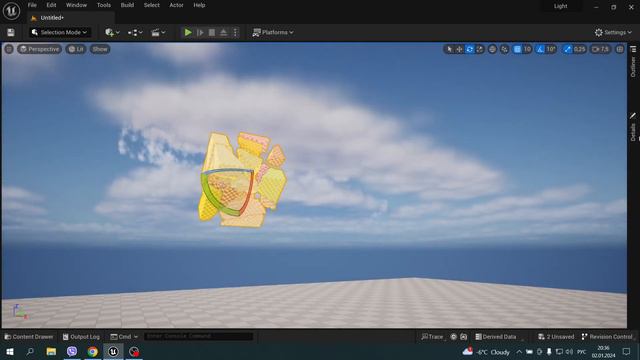The height and width of the screenshot is (360, 640).
Task: Toggle rotation snapping angle icon
Action: pyautogui.click(x=540, y=49)
